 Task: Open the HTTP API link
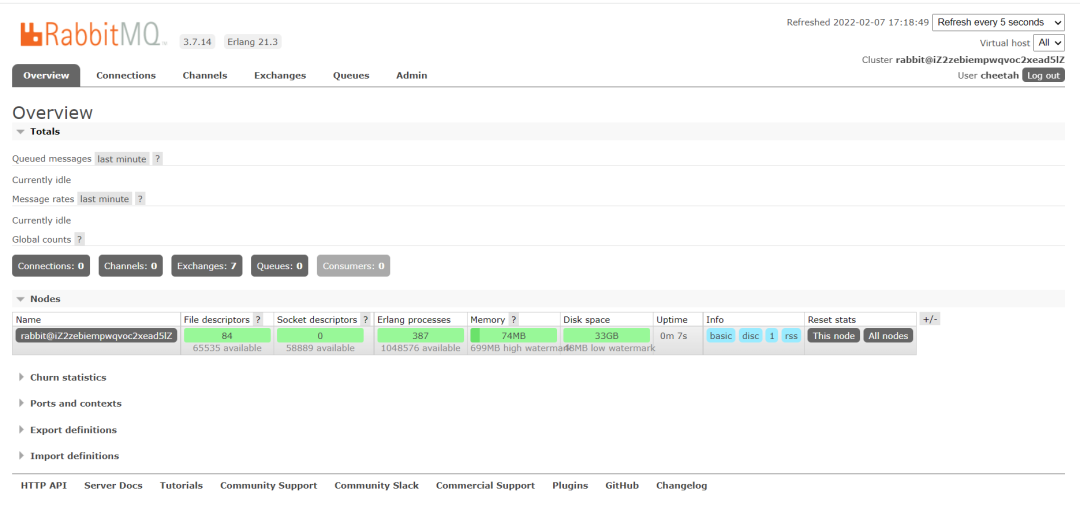coord(43,486)
